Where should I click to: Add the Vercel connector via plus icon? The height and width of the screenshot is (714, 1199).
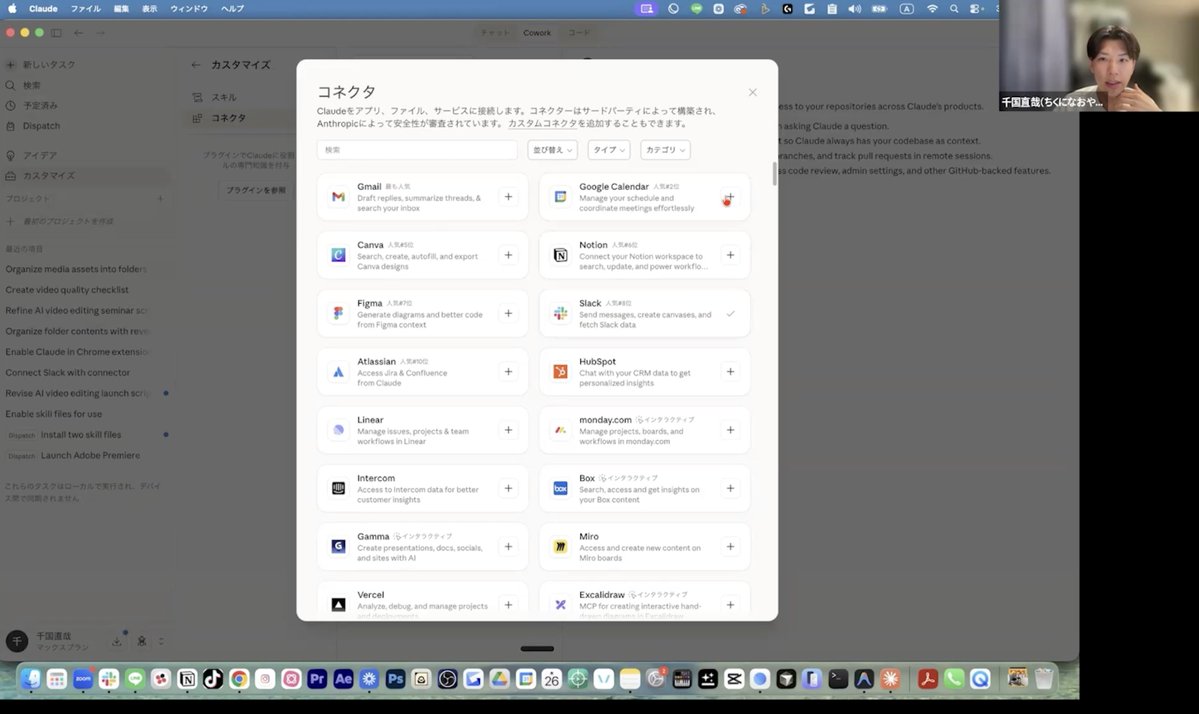click(x=508, y=605)
